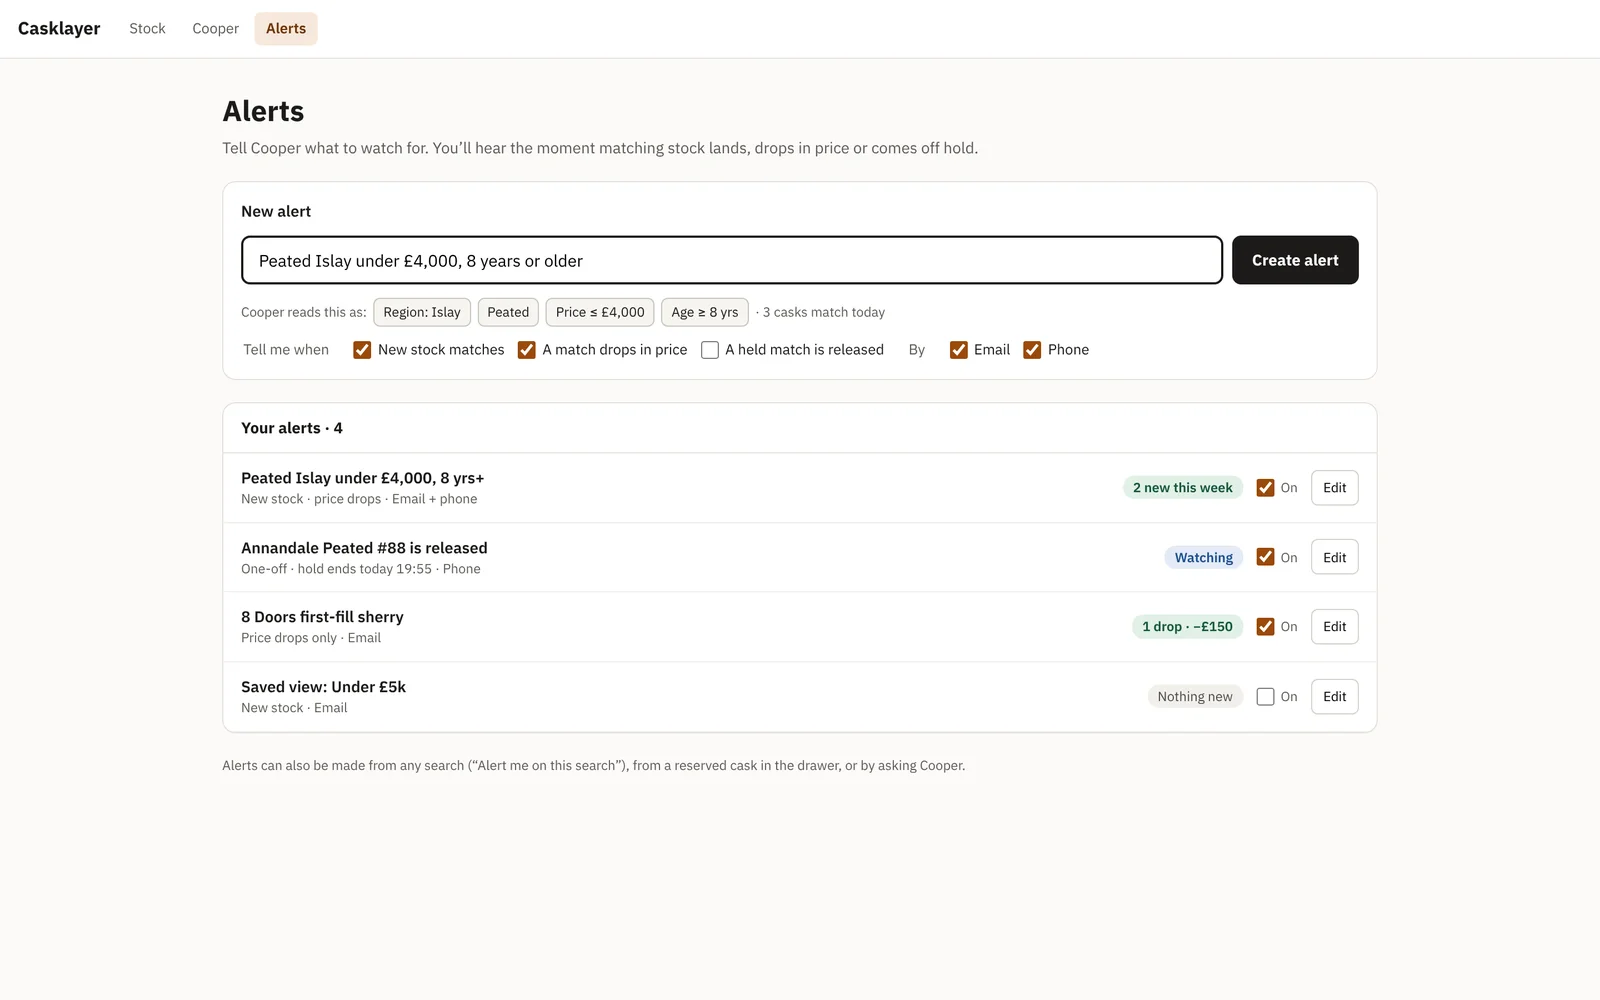Click the Watching status badge
1600x1000 pixels.
[x=1204, y=557]
